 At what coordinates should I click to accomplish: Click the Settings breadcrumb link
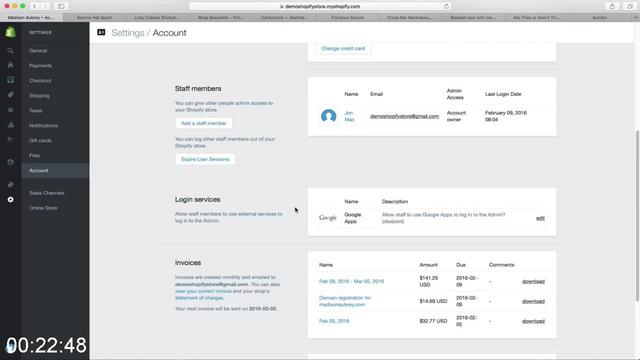tap(128, 33)
